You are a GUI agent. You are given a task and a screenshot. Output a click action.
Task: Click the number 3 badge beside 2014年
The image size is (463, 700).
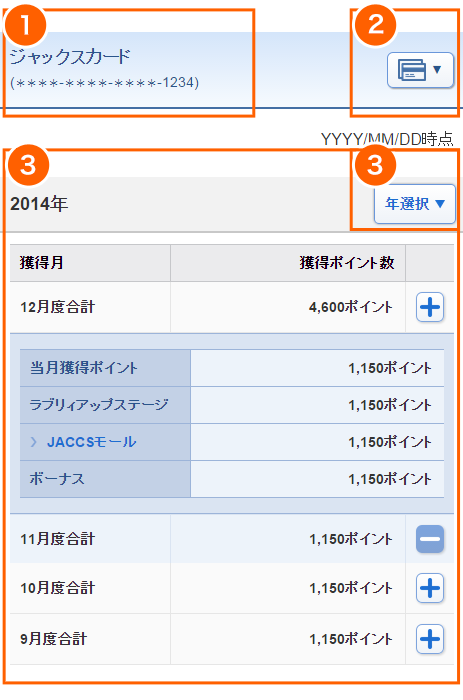click(28, 165)
